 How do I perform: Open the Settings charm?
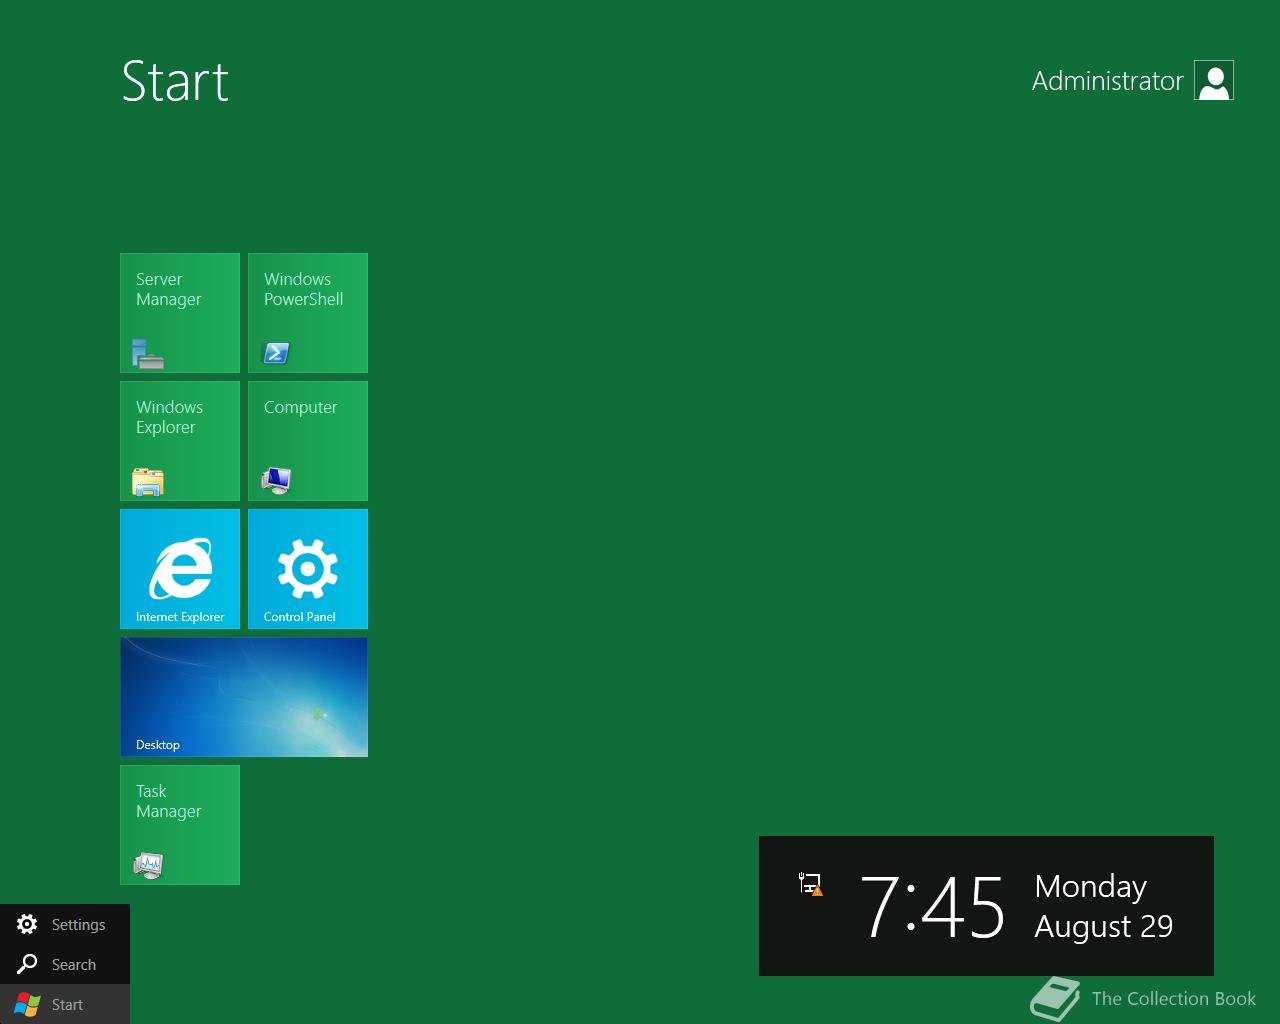pyautogui.click(x=65, y=924)
